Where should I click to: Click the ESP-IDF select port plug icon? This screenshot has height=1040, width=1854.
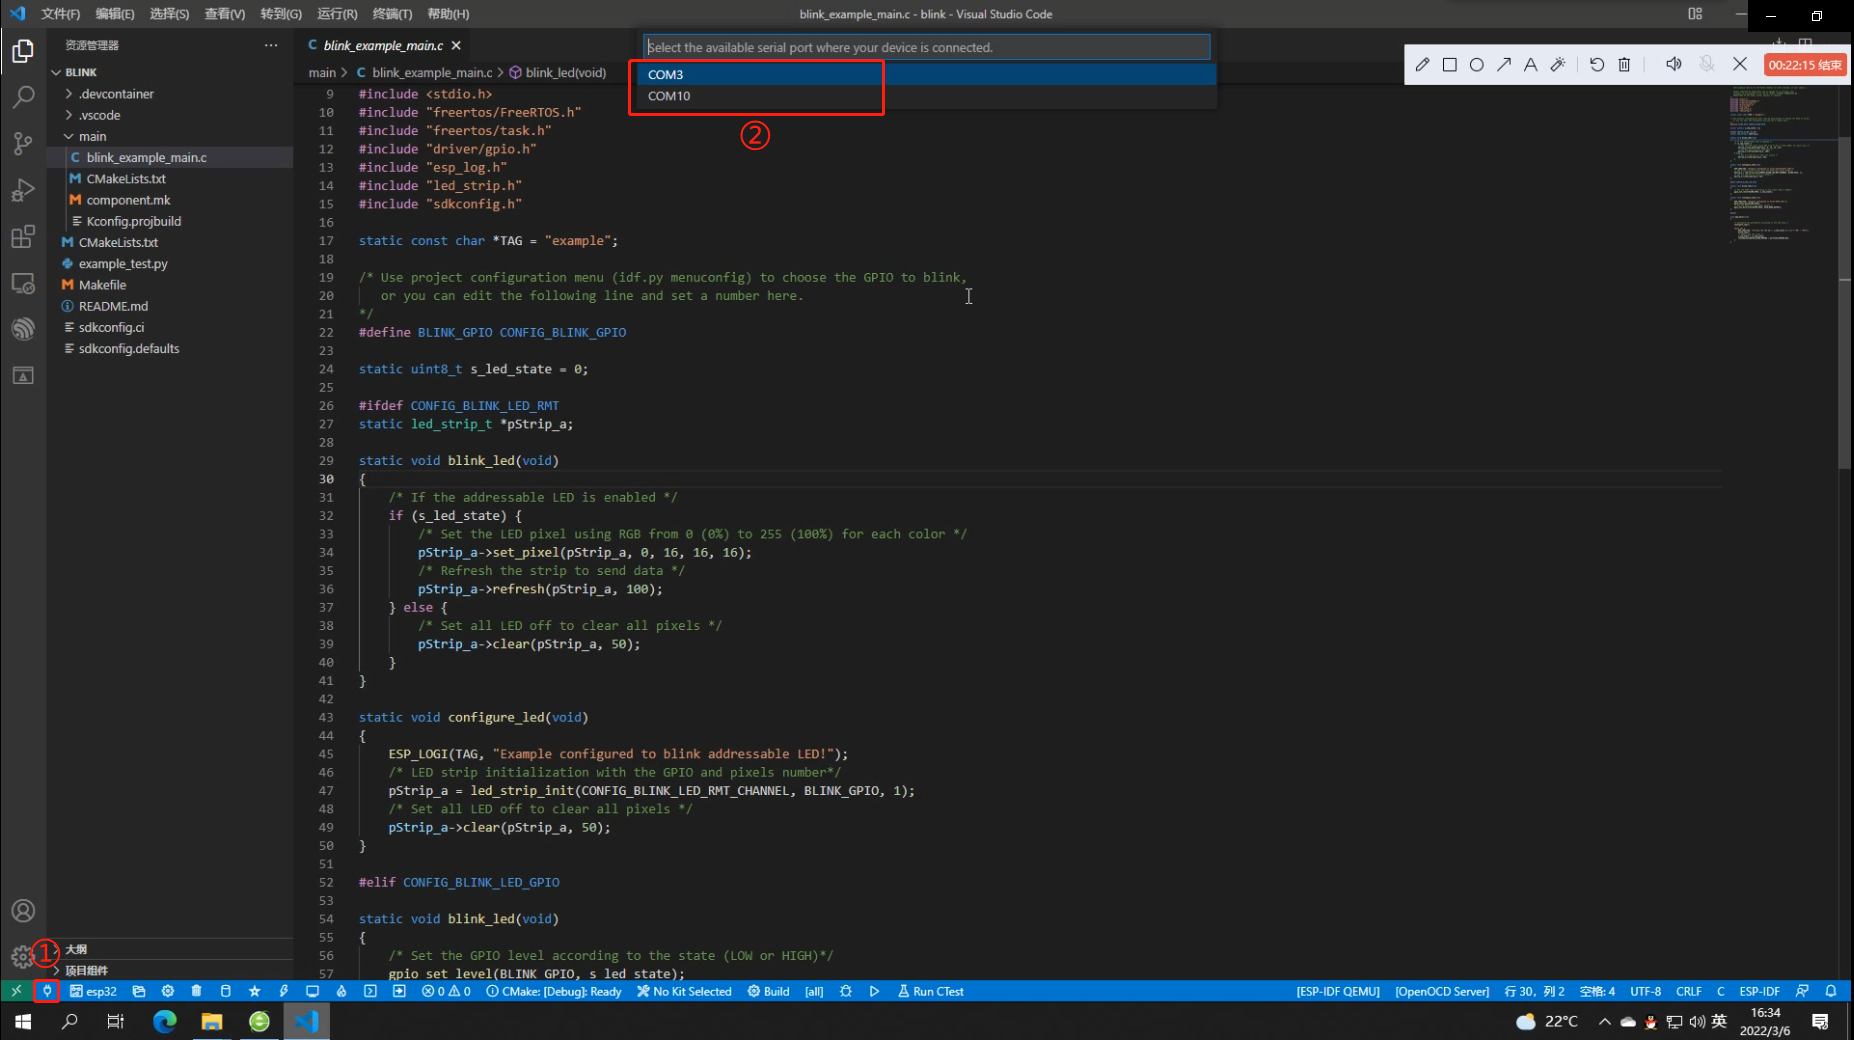click(47, 991)
